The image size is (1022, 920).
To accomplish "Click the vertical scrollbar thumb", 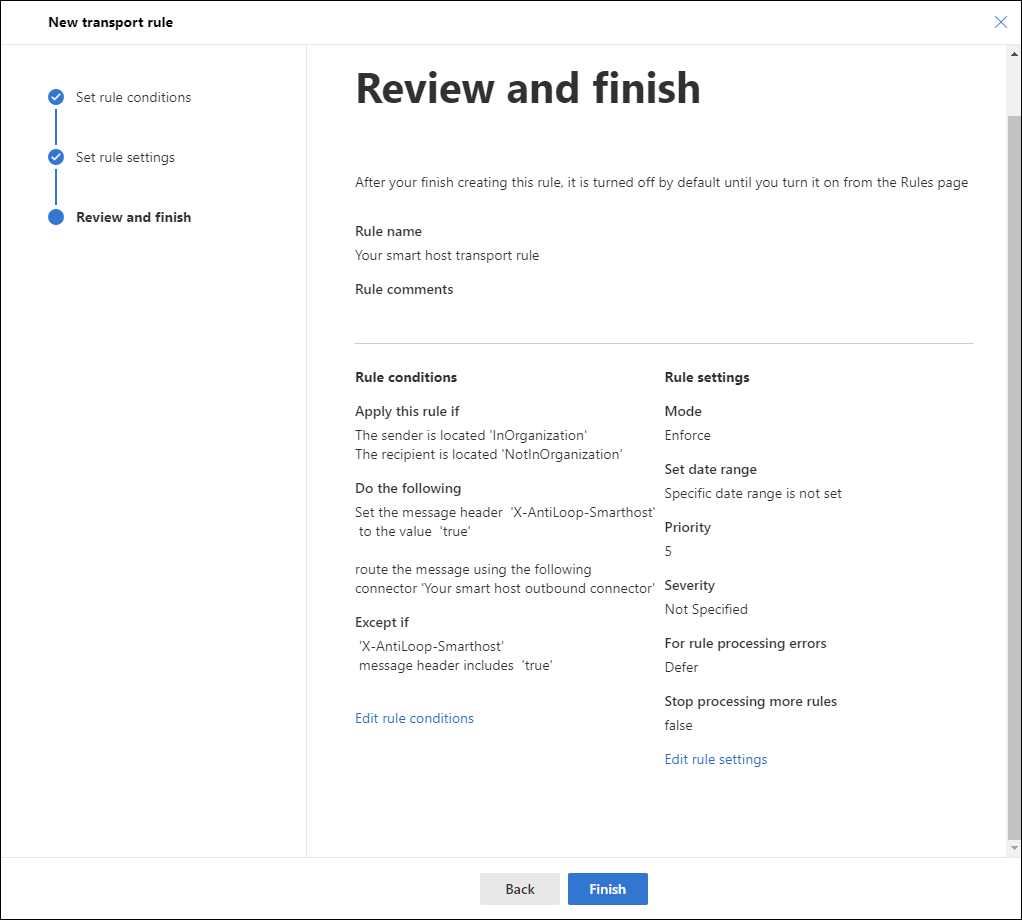I will pyautogui.click(x=1014, y=478).
